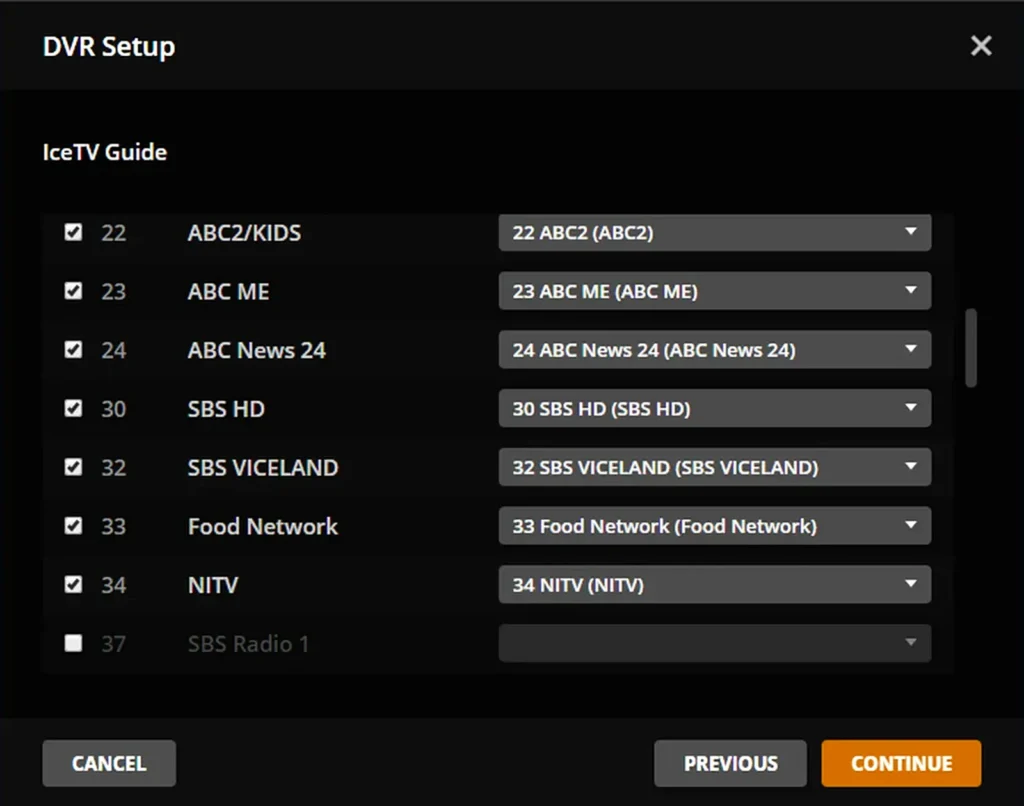Click channel number 37
The image size is (1024, 806).
[x=114, y=643]
